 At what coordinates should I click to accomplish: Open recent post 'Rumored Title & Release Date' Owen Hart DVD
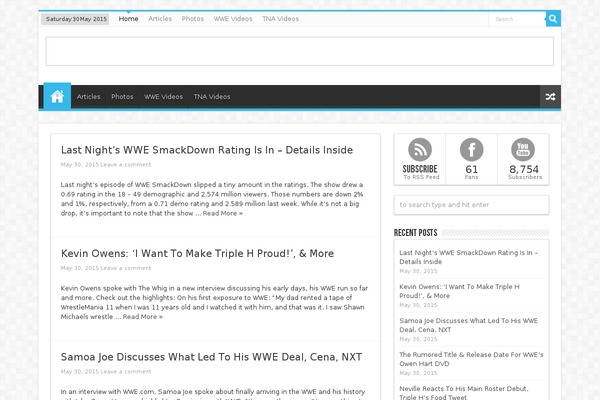(x=471, y=359)
